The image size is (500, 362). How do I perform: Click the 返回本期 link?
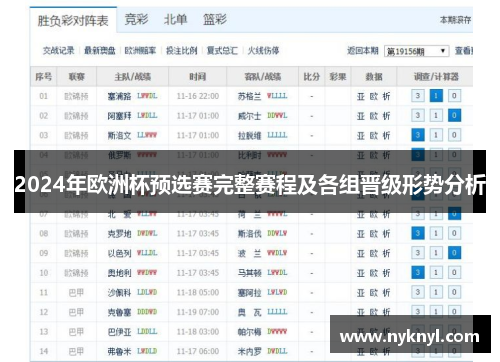click(363, 51)
